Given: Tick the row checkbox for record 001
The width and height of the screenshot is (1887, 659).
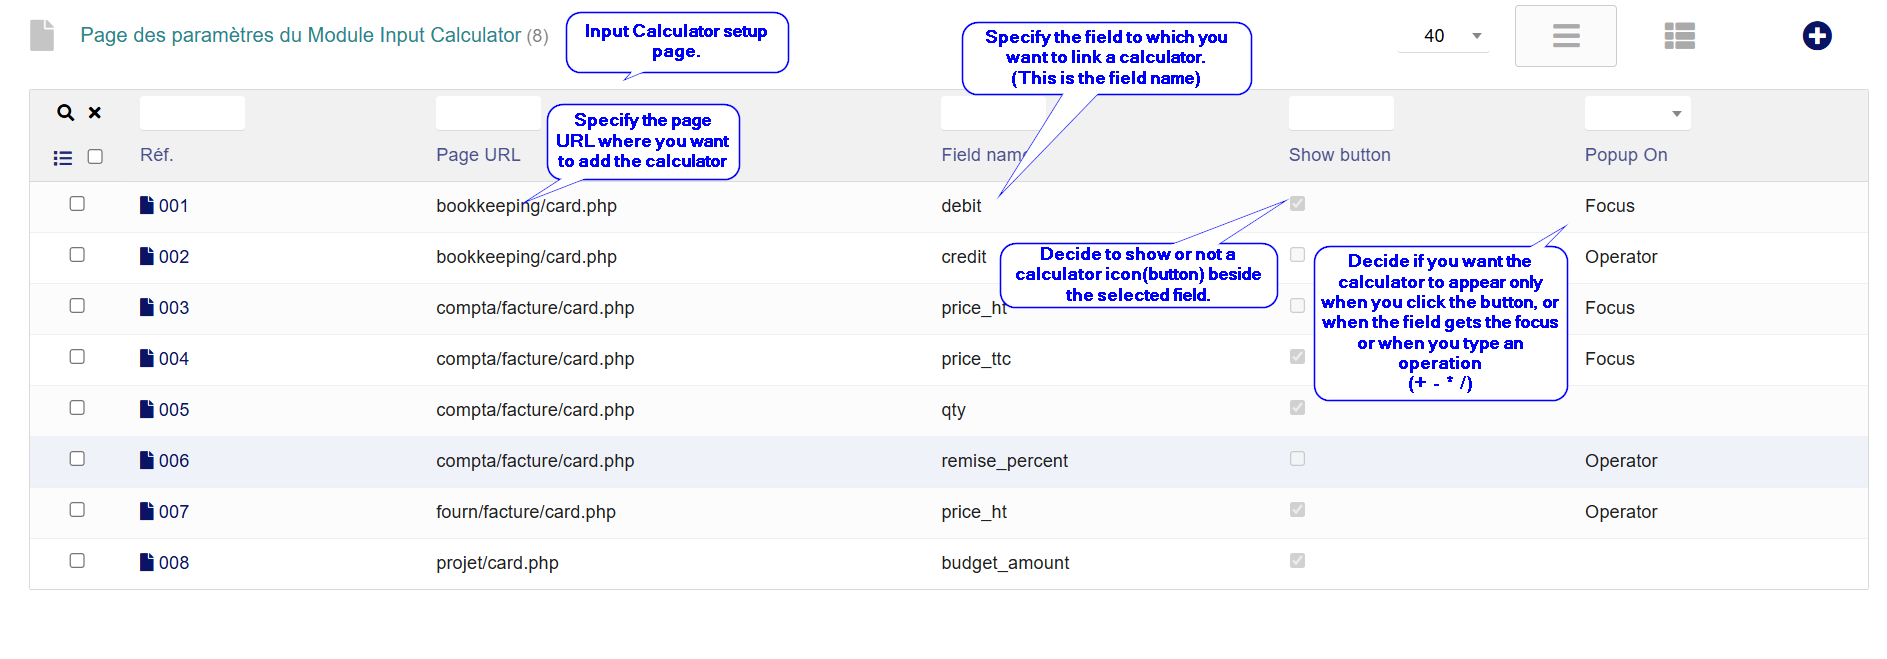Looking at the screenshot, I should [77, 204].
